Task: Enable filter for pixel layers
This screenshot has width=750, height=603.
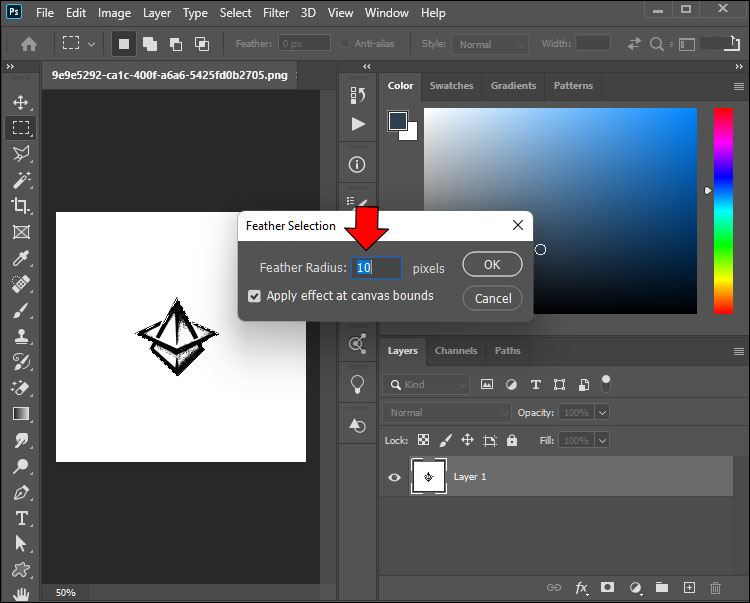Action: (x=487, y=384)
